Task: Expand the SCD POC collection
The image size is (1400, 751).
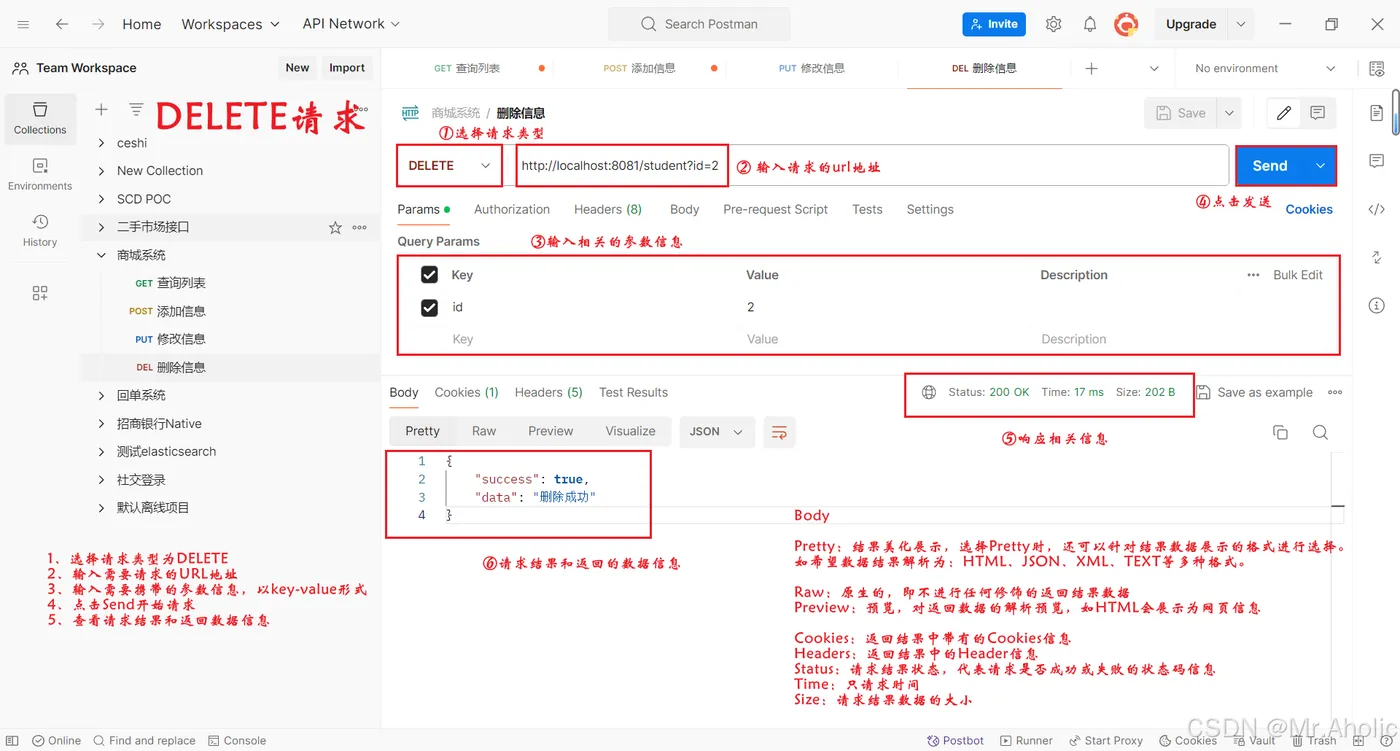Action: [x=101, y=199]
